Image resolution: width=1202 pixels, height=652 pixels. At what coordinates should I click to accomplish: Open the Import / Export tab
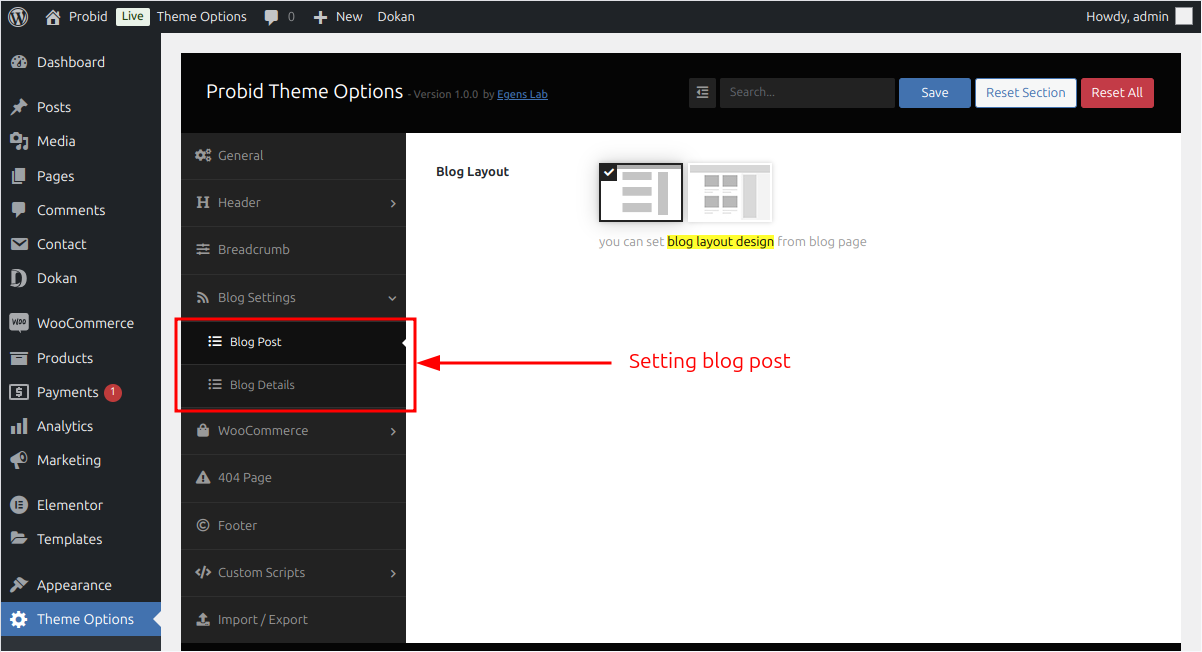coord(294,619)
